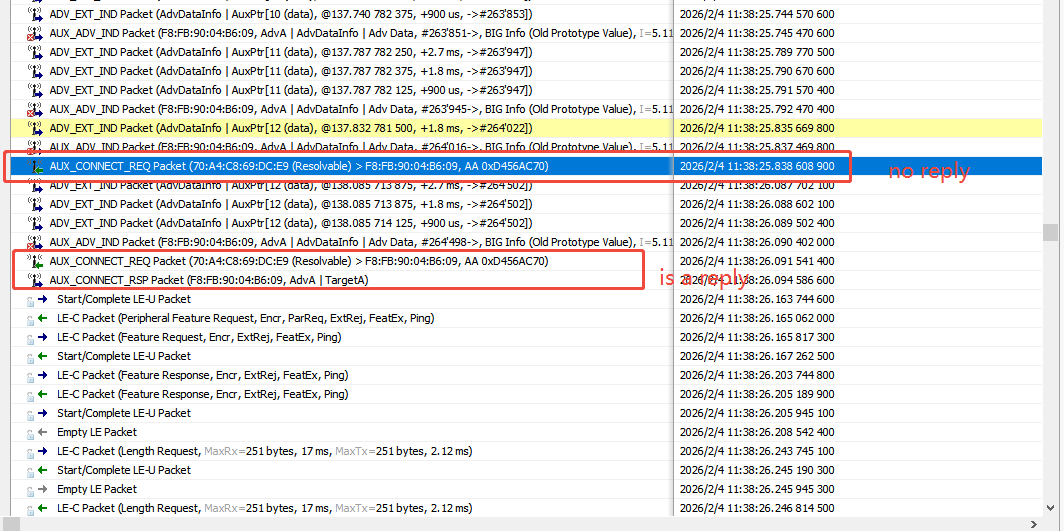Click timestamp 2026/2/4 11:38:26.090 402 000
Screen dimensions: 1064x531
pyautogui.click(x=757, y=242)
